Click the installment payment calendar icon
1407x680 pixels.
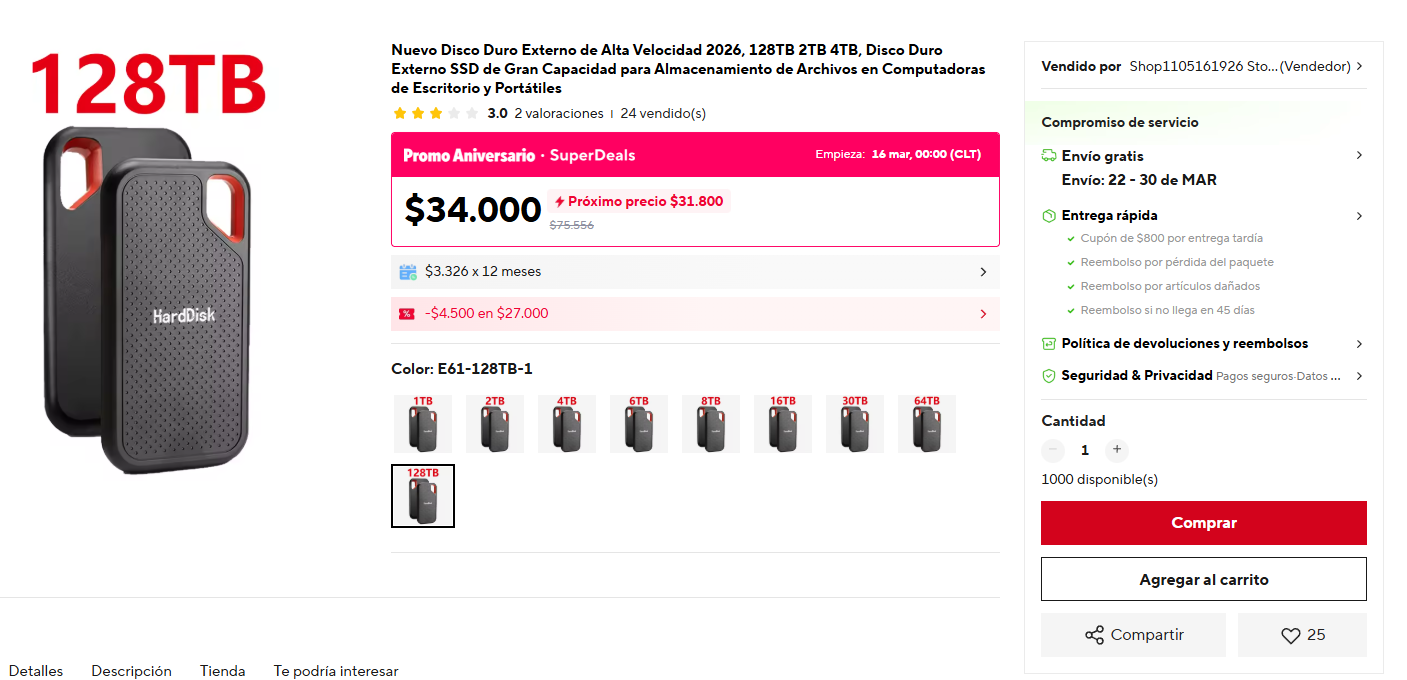coord(408,272)
